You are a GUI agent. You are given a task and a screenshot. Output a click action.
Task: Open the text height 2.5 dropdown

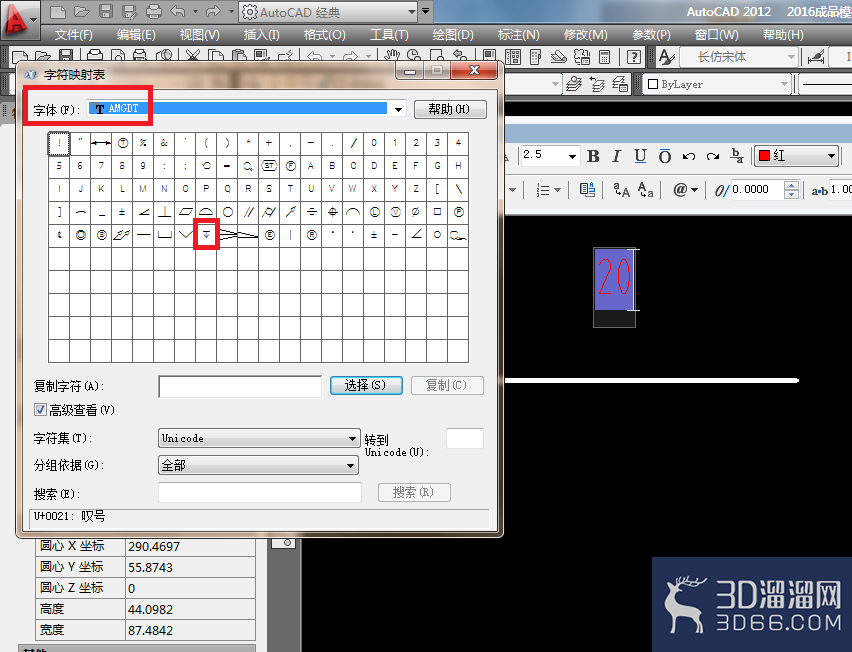tap(572, 157)
